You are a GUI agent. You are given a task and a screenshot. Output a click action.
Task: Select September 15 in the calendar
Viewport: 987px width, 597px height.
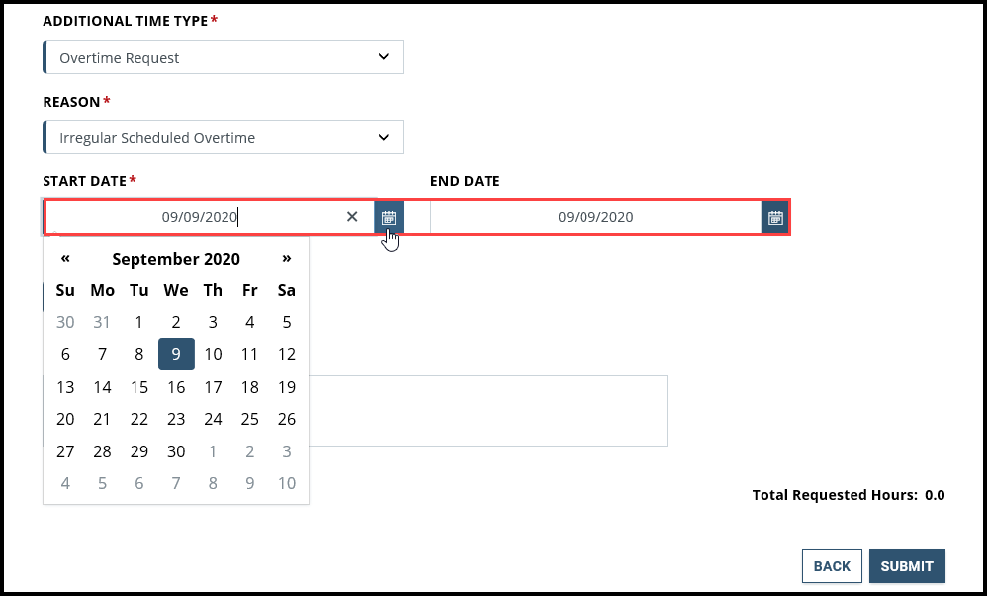click(x=139, y=387)
